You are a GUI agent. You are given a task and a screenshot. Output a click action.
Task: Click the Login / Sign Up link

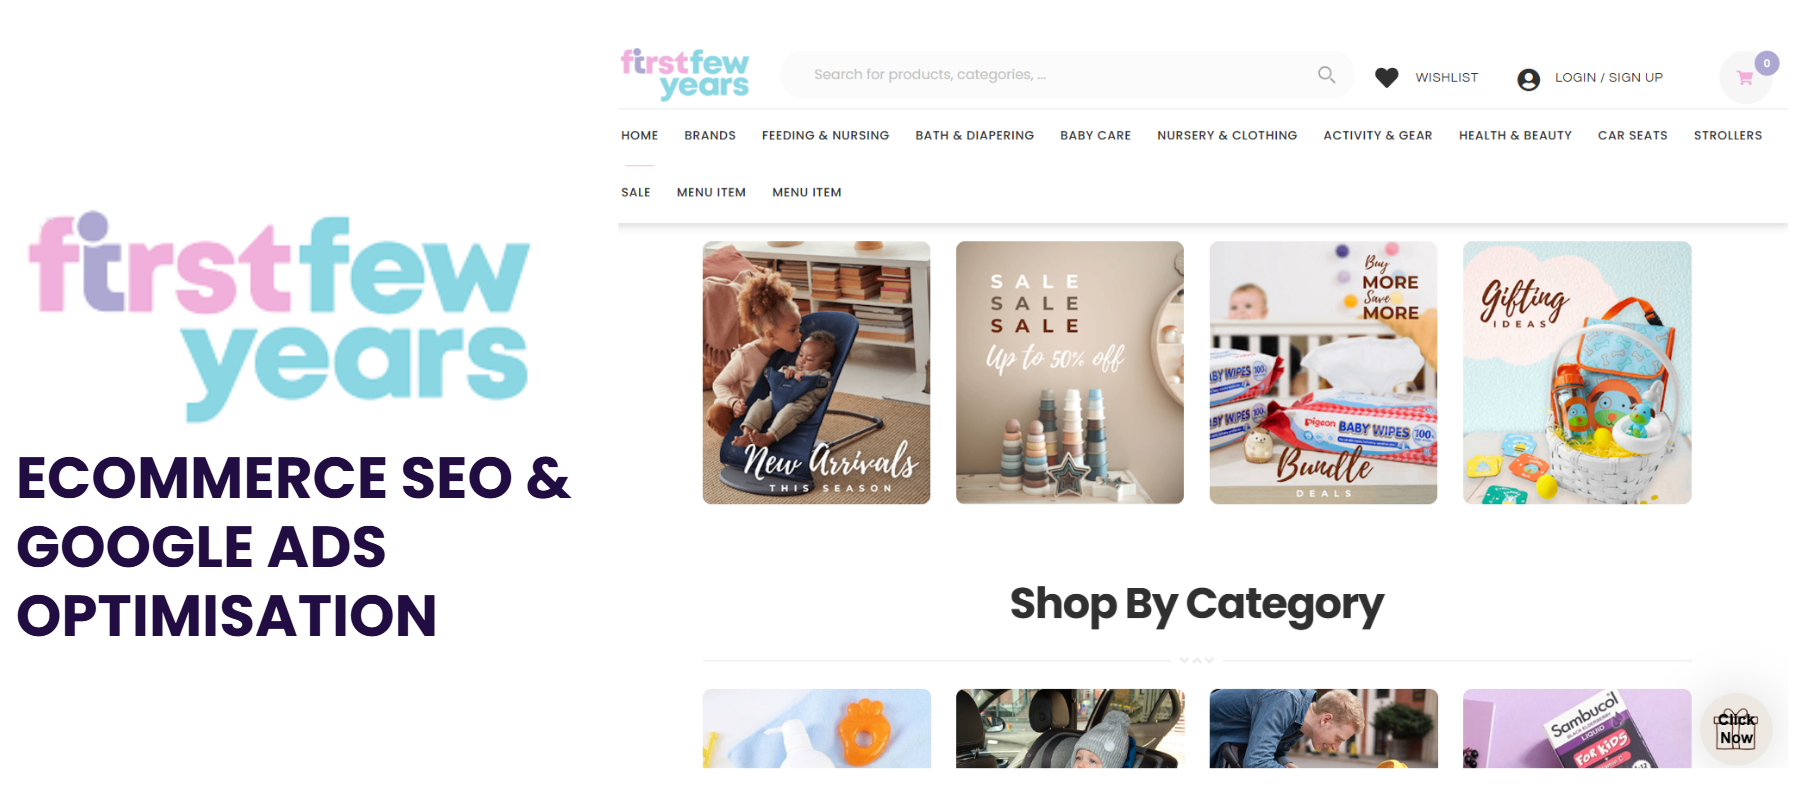[x=1608, y=77]
